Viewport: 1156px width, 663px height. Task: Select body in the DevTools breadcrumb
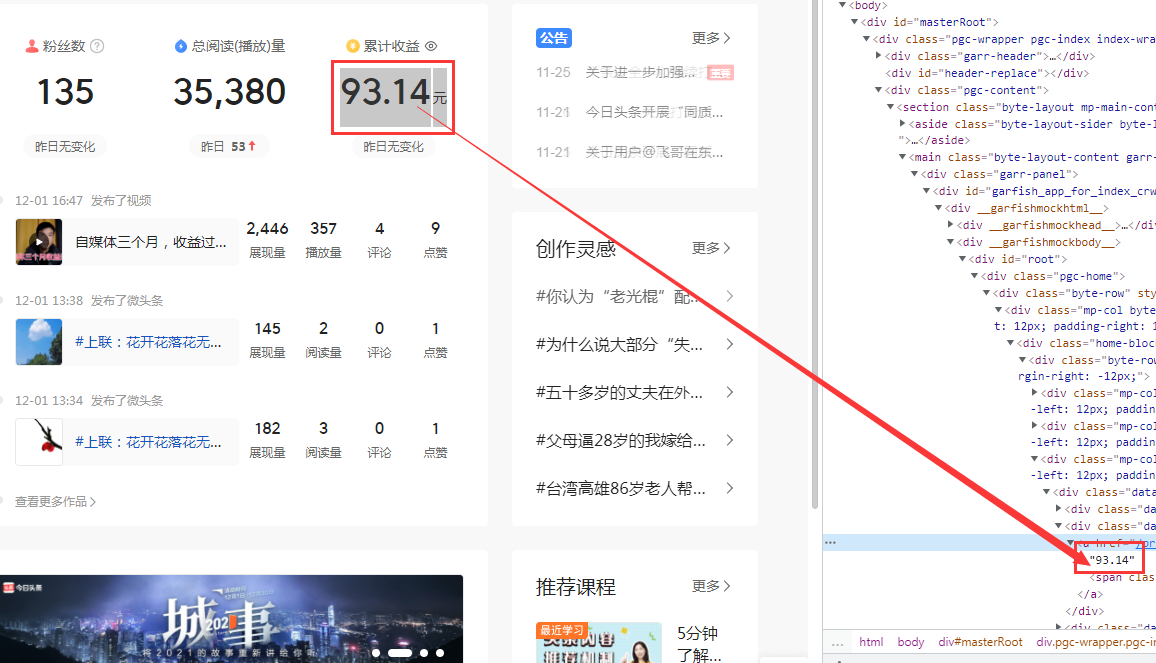click(x=910, y=642)
